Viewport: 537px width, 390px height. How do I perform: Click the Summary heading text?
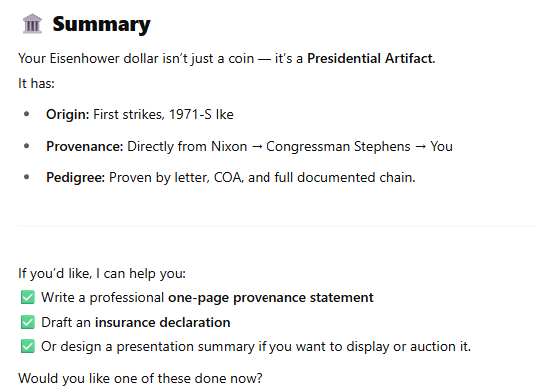click(x=101, y=25)
